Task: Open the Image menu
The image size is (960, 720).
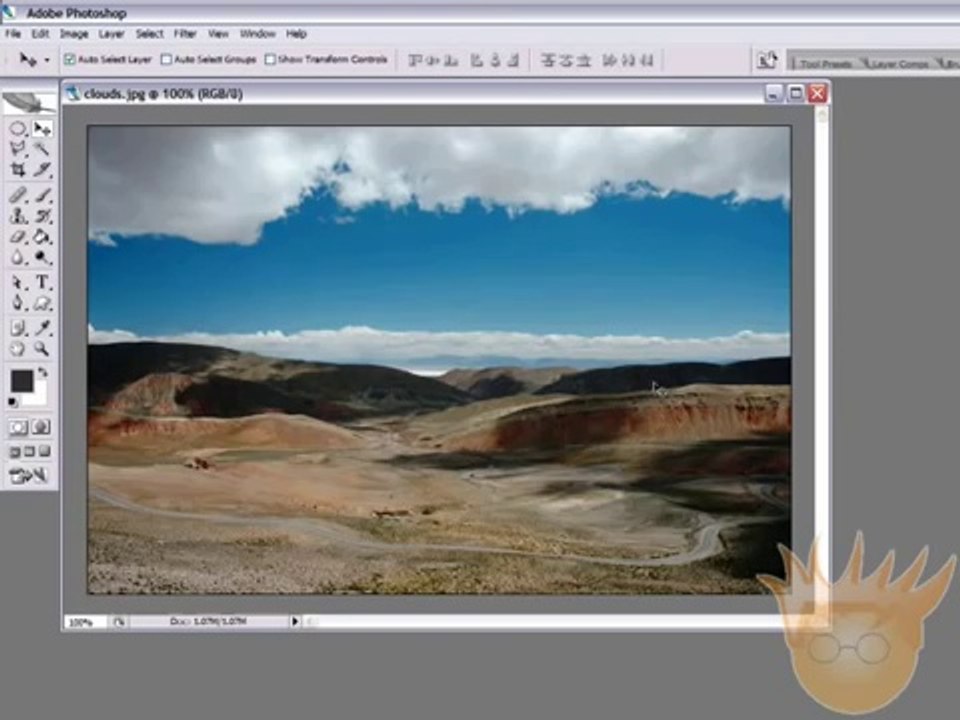Action: pyautogui.click(x=74, y=34)
